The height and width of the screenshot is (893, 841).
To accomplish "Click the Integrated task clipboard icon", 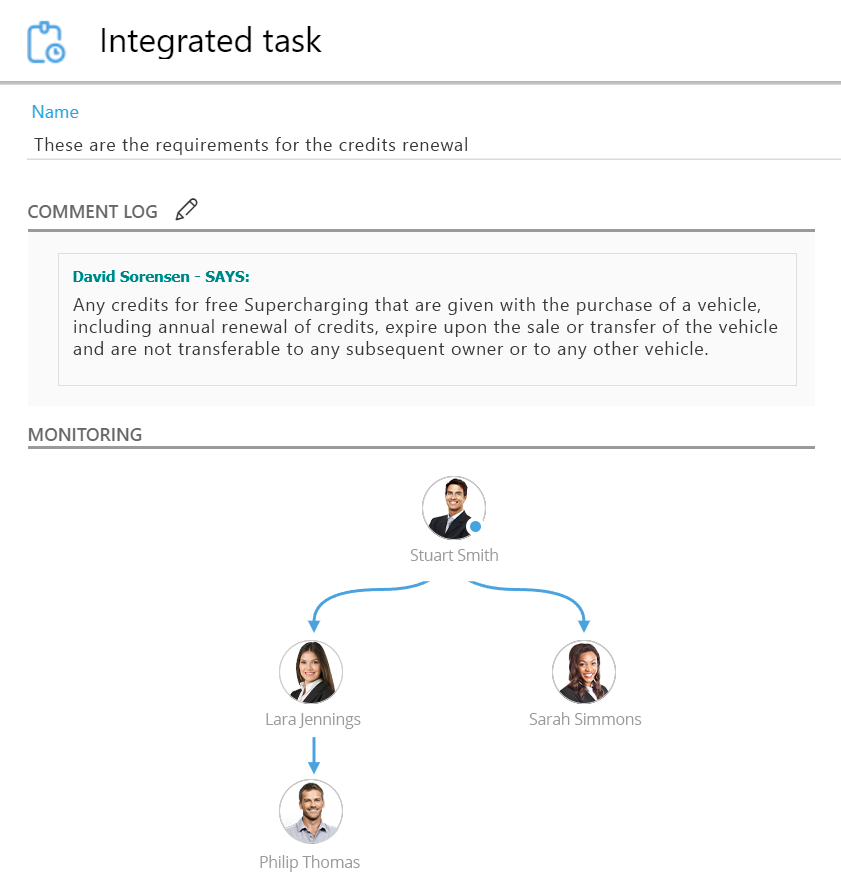I will (x=46, y=42).
